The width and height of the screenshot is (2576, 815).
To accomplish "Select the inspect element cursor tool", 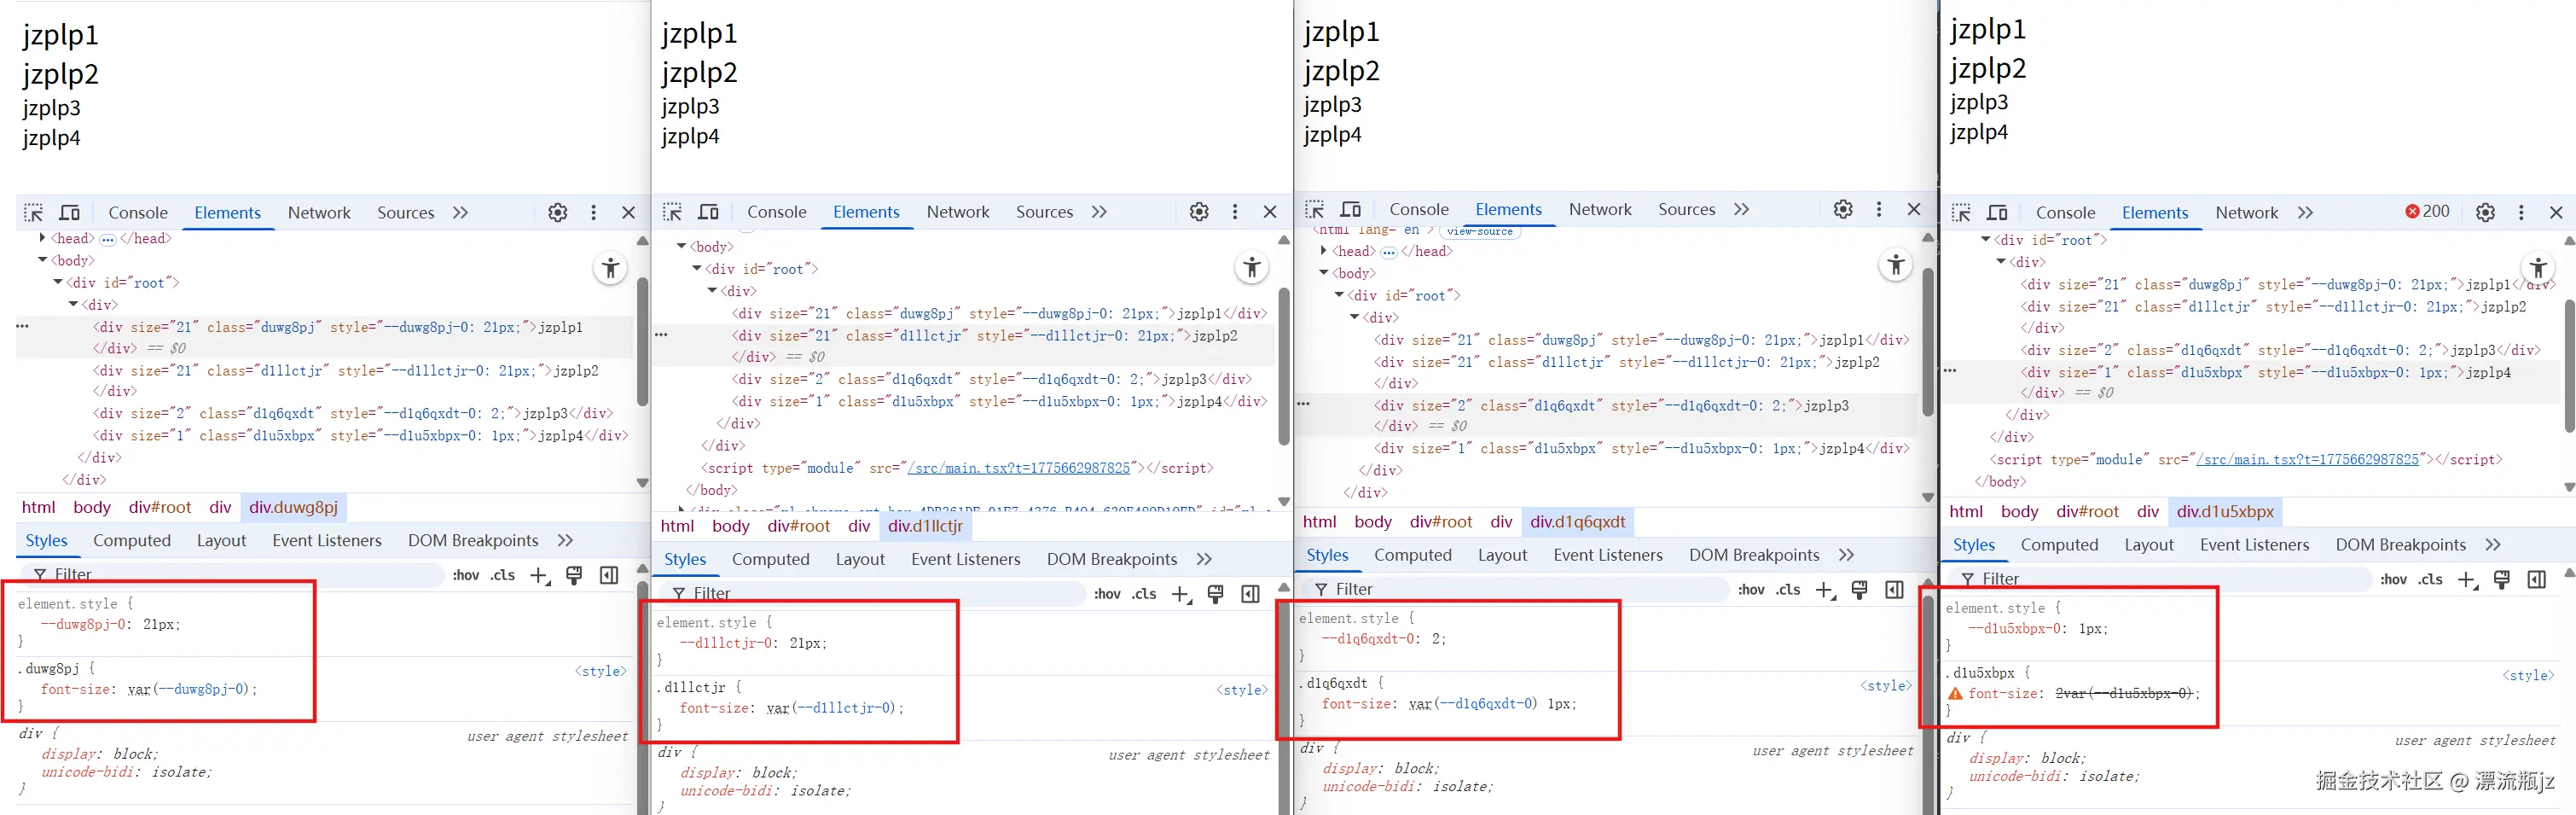I will [x=33, y=212].
